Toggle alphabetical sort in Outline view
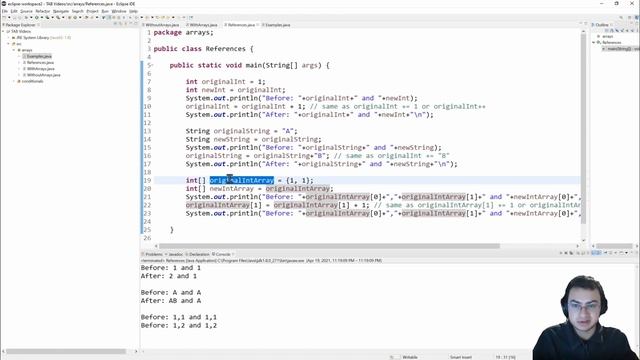 [x=612, y=31]
